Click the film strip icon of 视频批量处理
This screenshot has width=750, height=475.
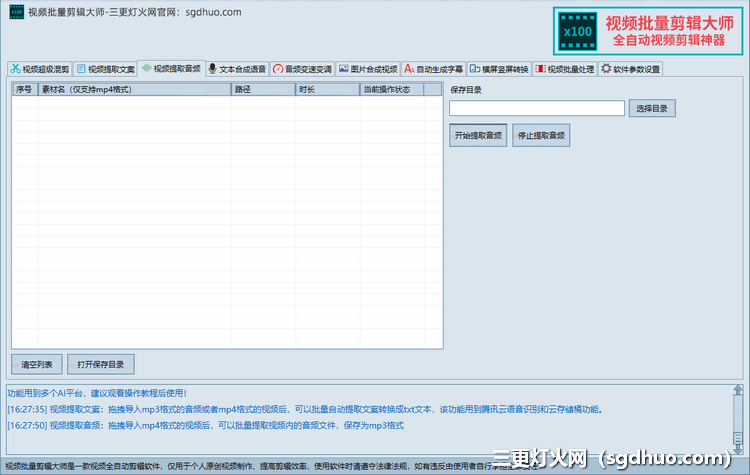540,69
